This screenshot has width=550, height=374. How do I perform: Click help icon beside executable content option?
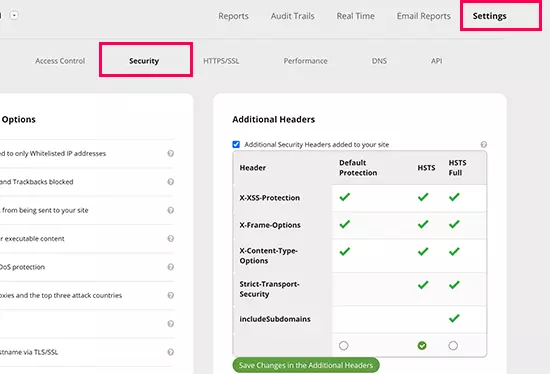(170, 239)
